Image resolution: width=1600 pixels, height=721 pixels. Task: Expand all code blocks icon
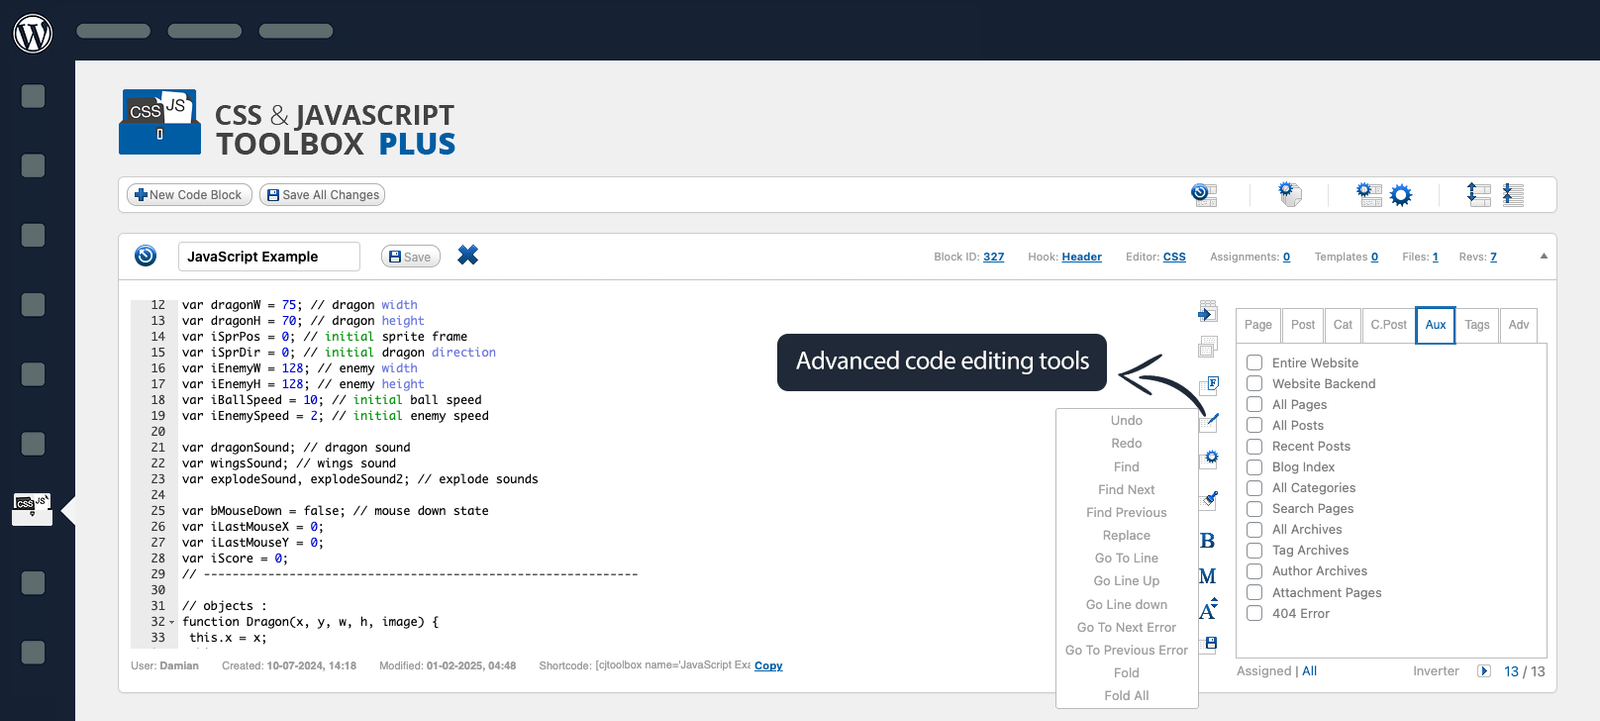1478,194
